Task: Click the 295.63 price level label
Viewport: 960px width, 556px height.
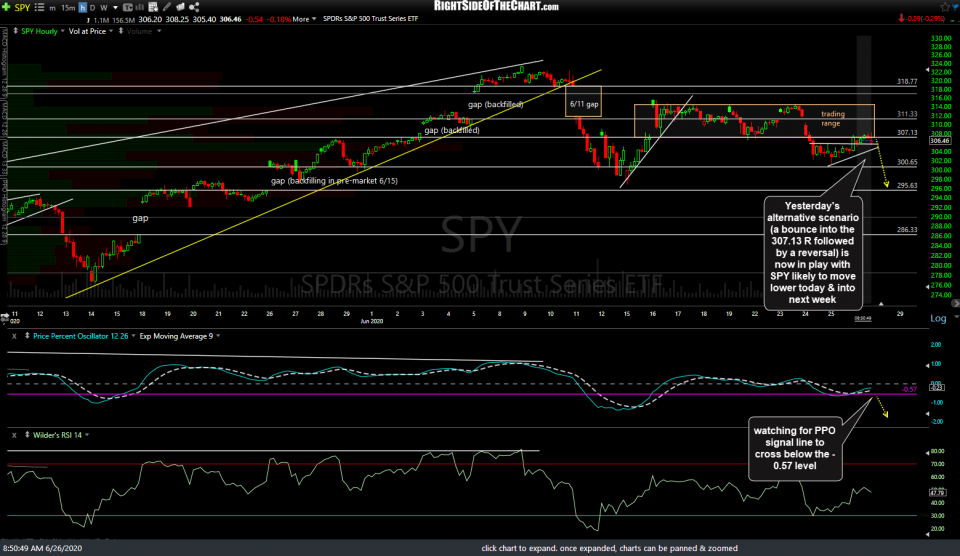Action: (x=907, y=186)
